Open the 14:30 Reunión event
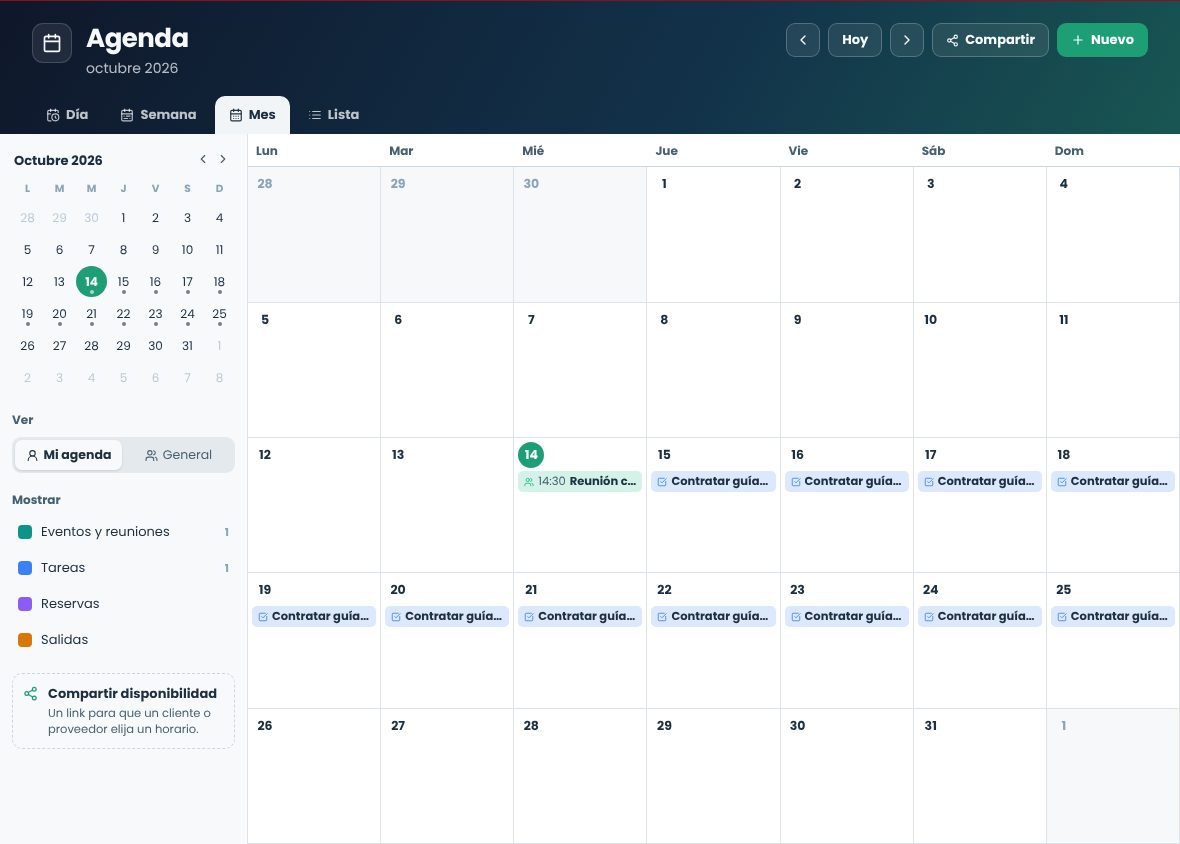 coord(579,481)
